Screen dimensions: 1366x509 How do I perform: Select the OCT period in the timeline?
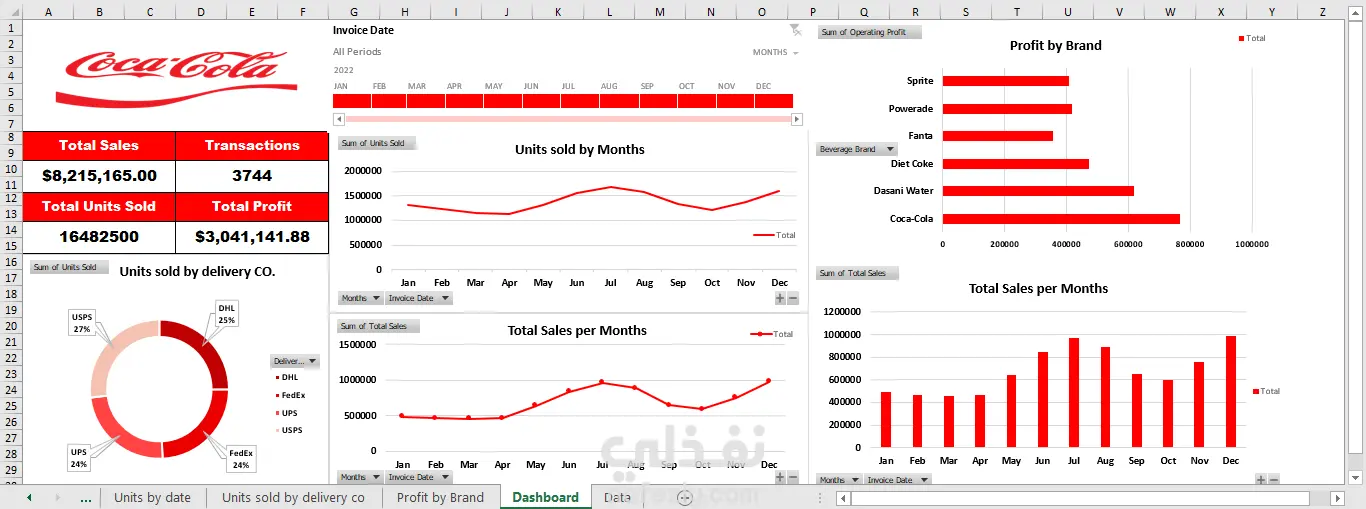click(x=697, y=101)
